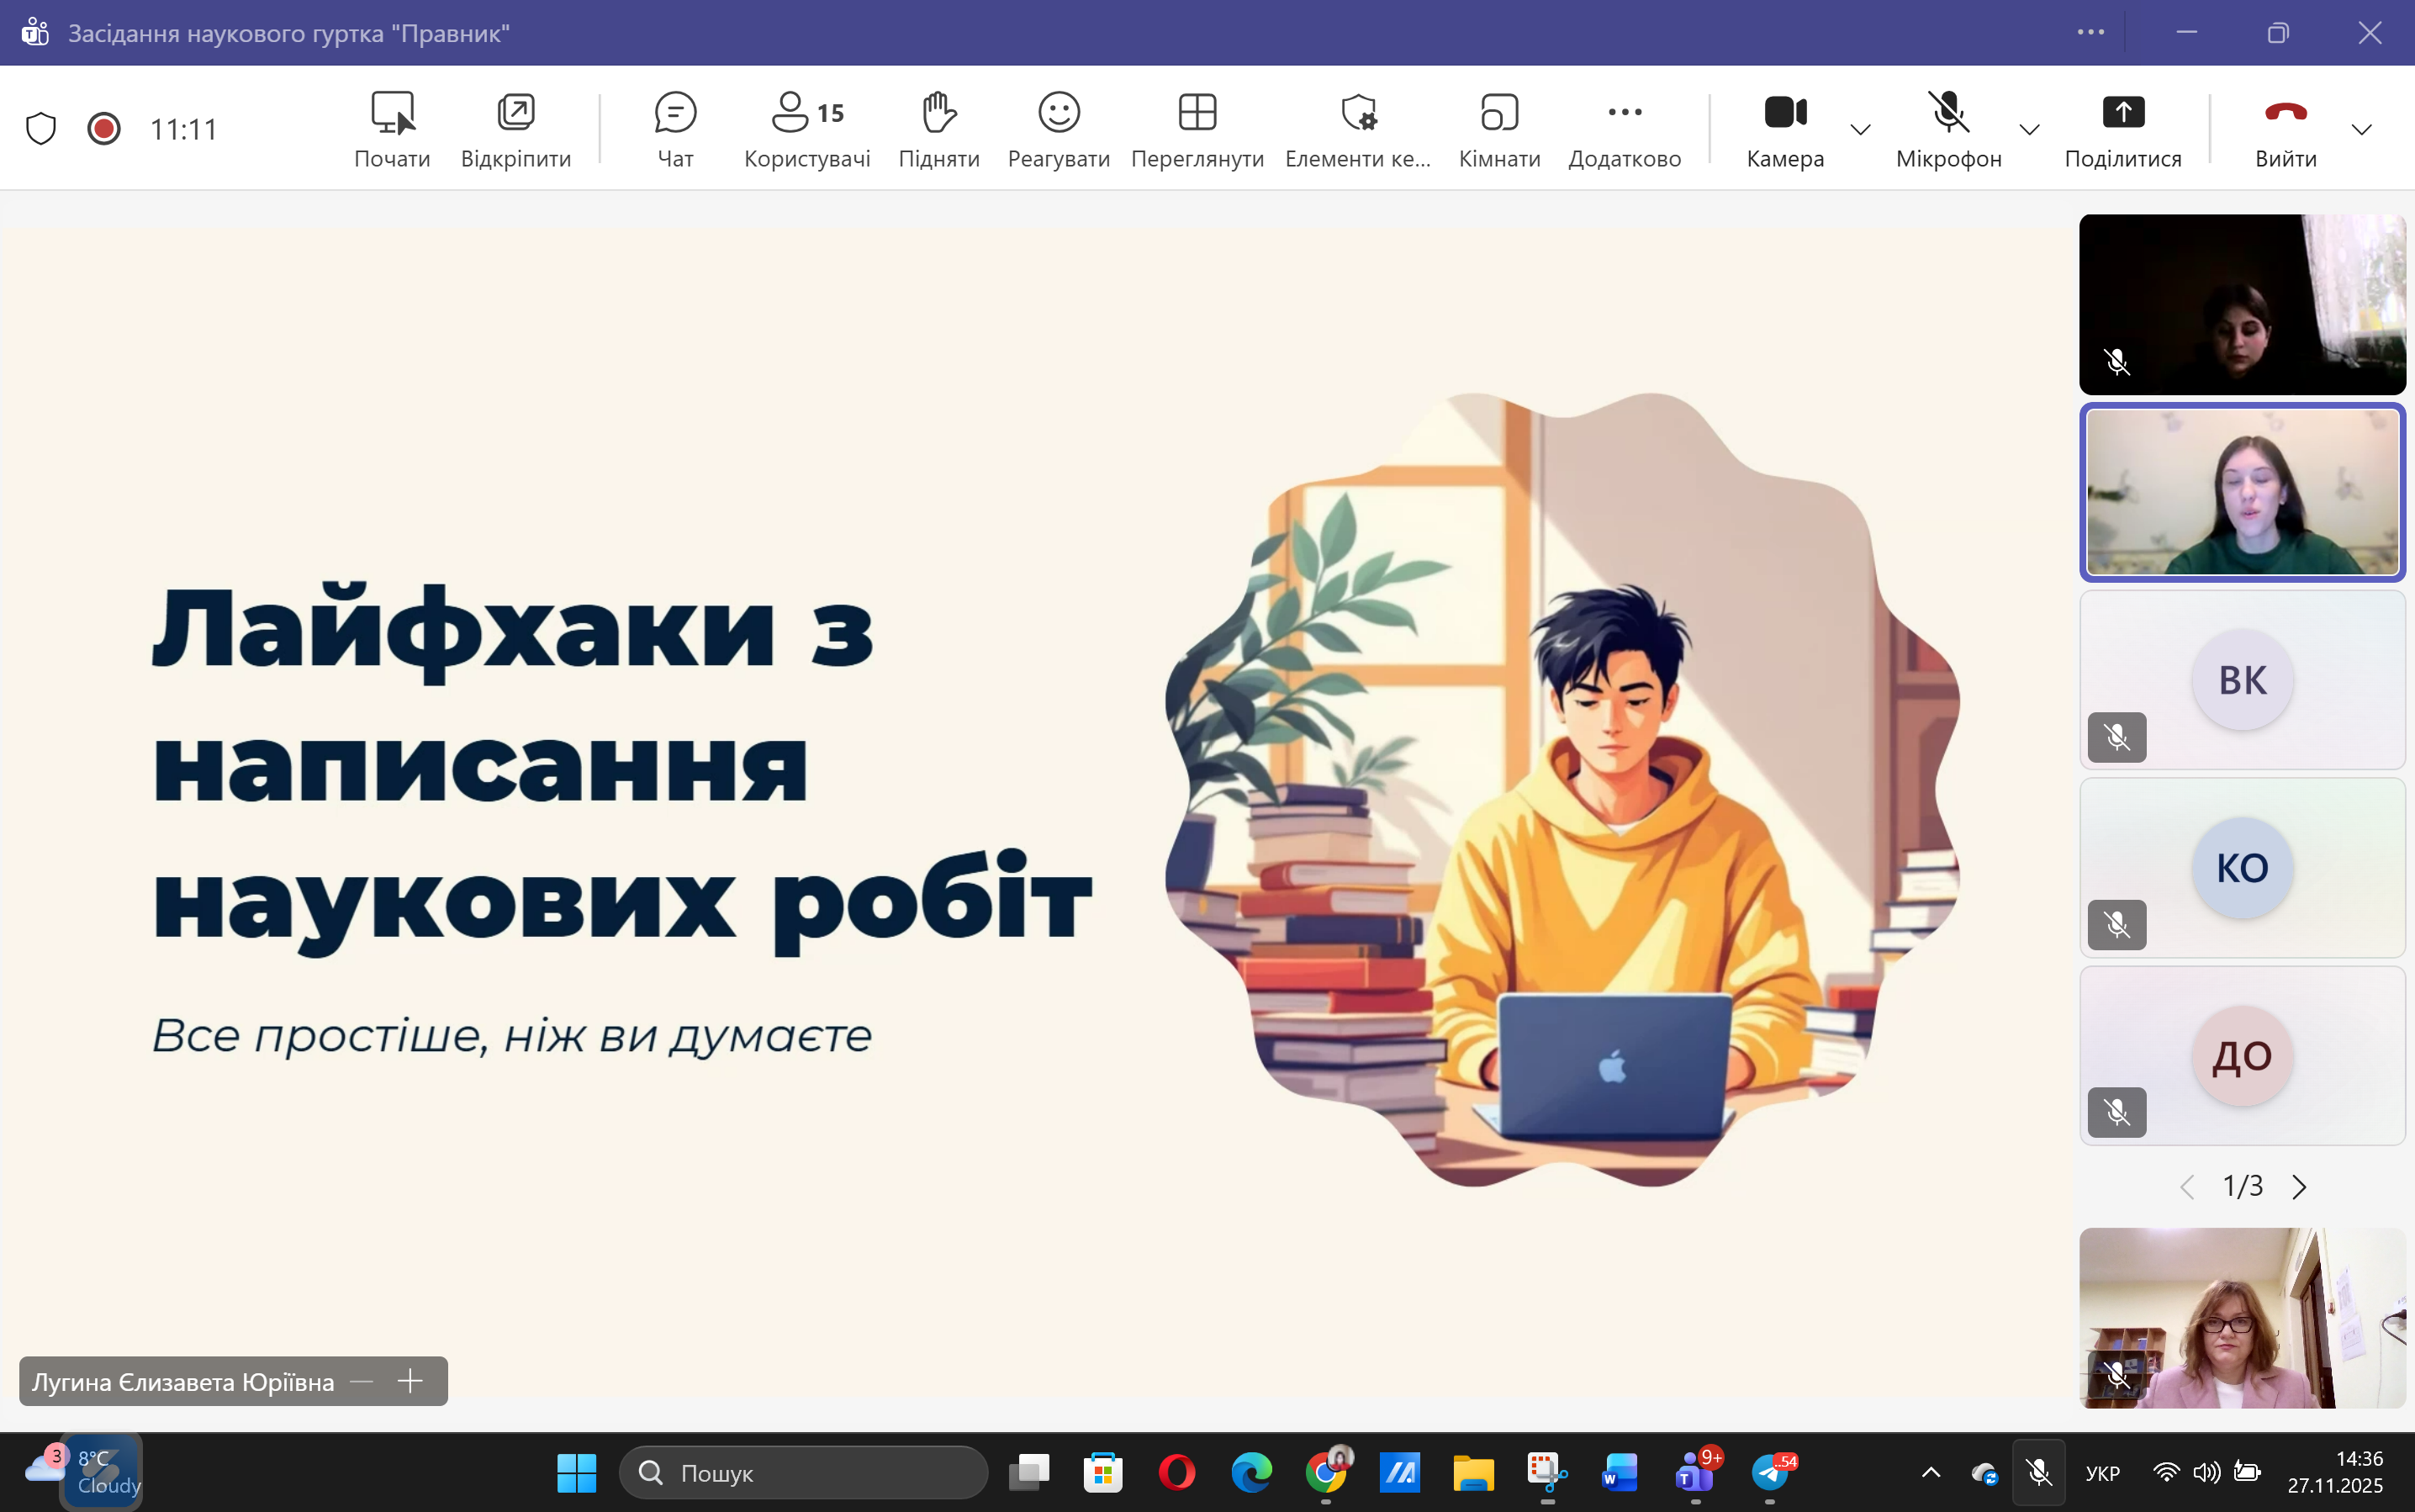Go to the next participants page arrow
The height and width of the screenshot is (1512, 2415).
[x=2299, y=1186]
